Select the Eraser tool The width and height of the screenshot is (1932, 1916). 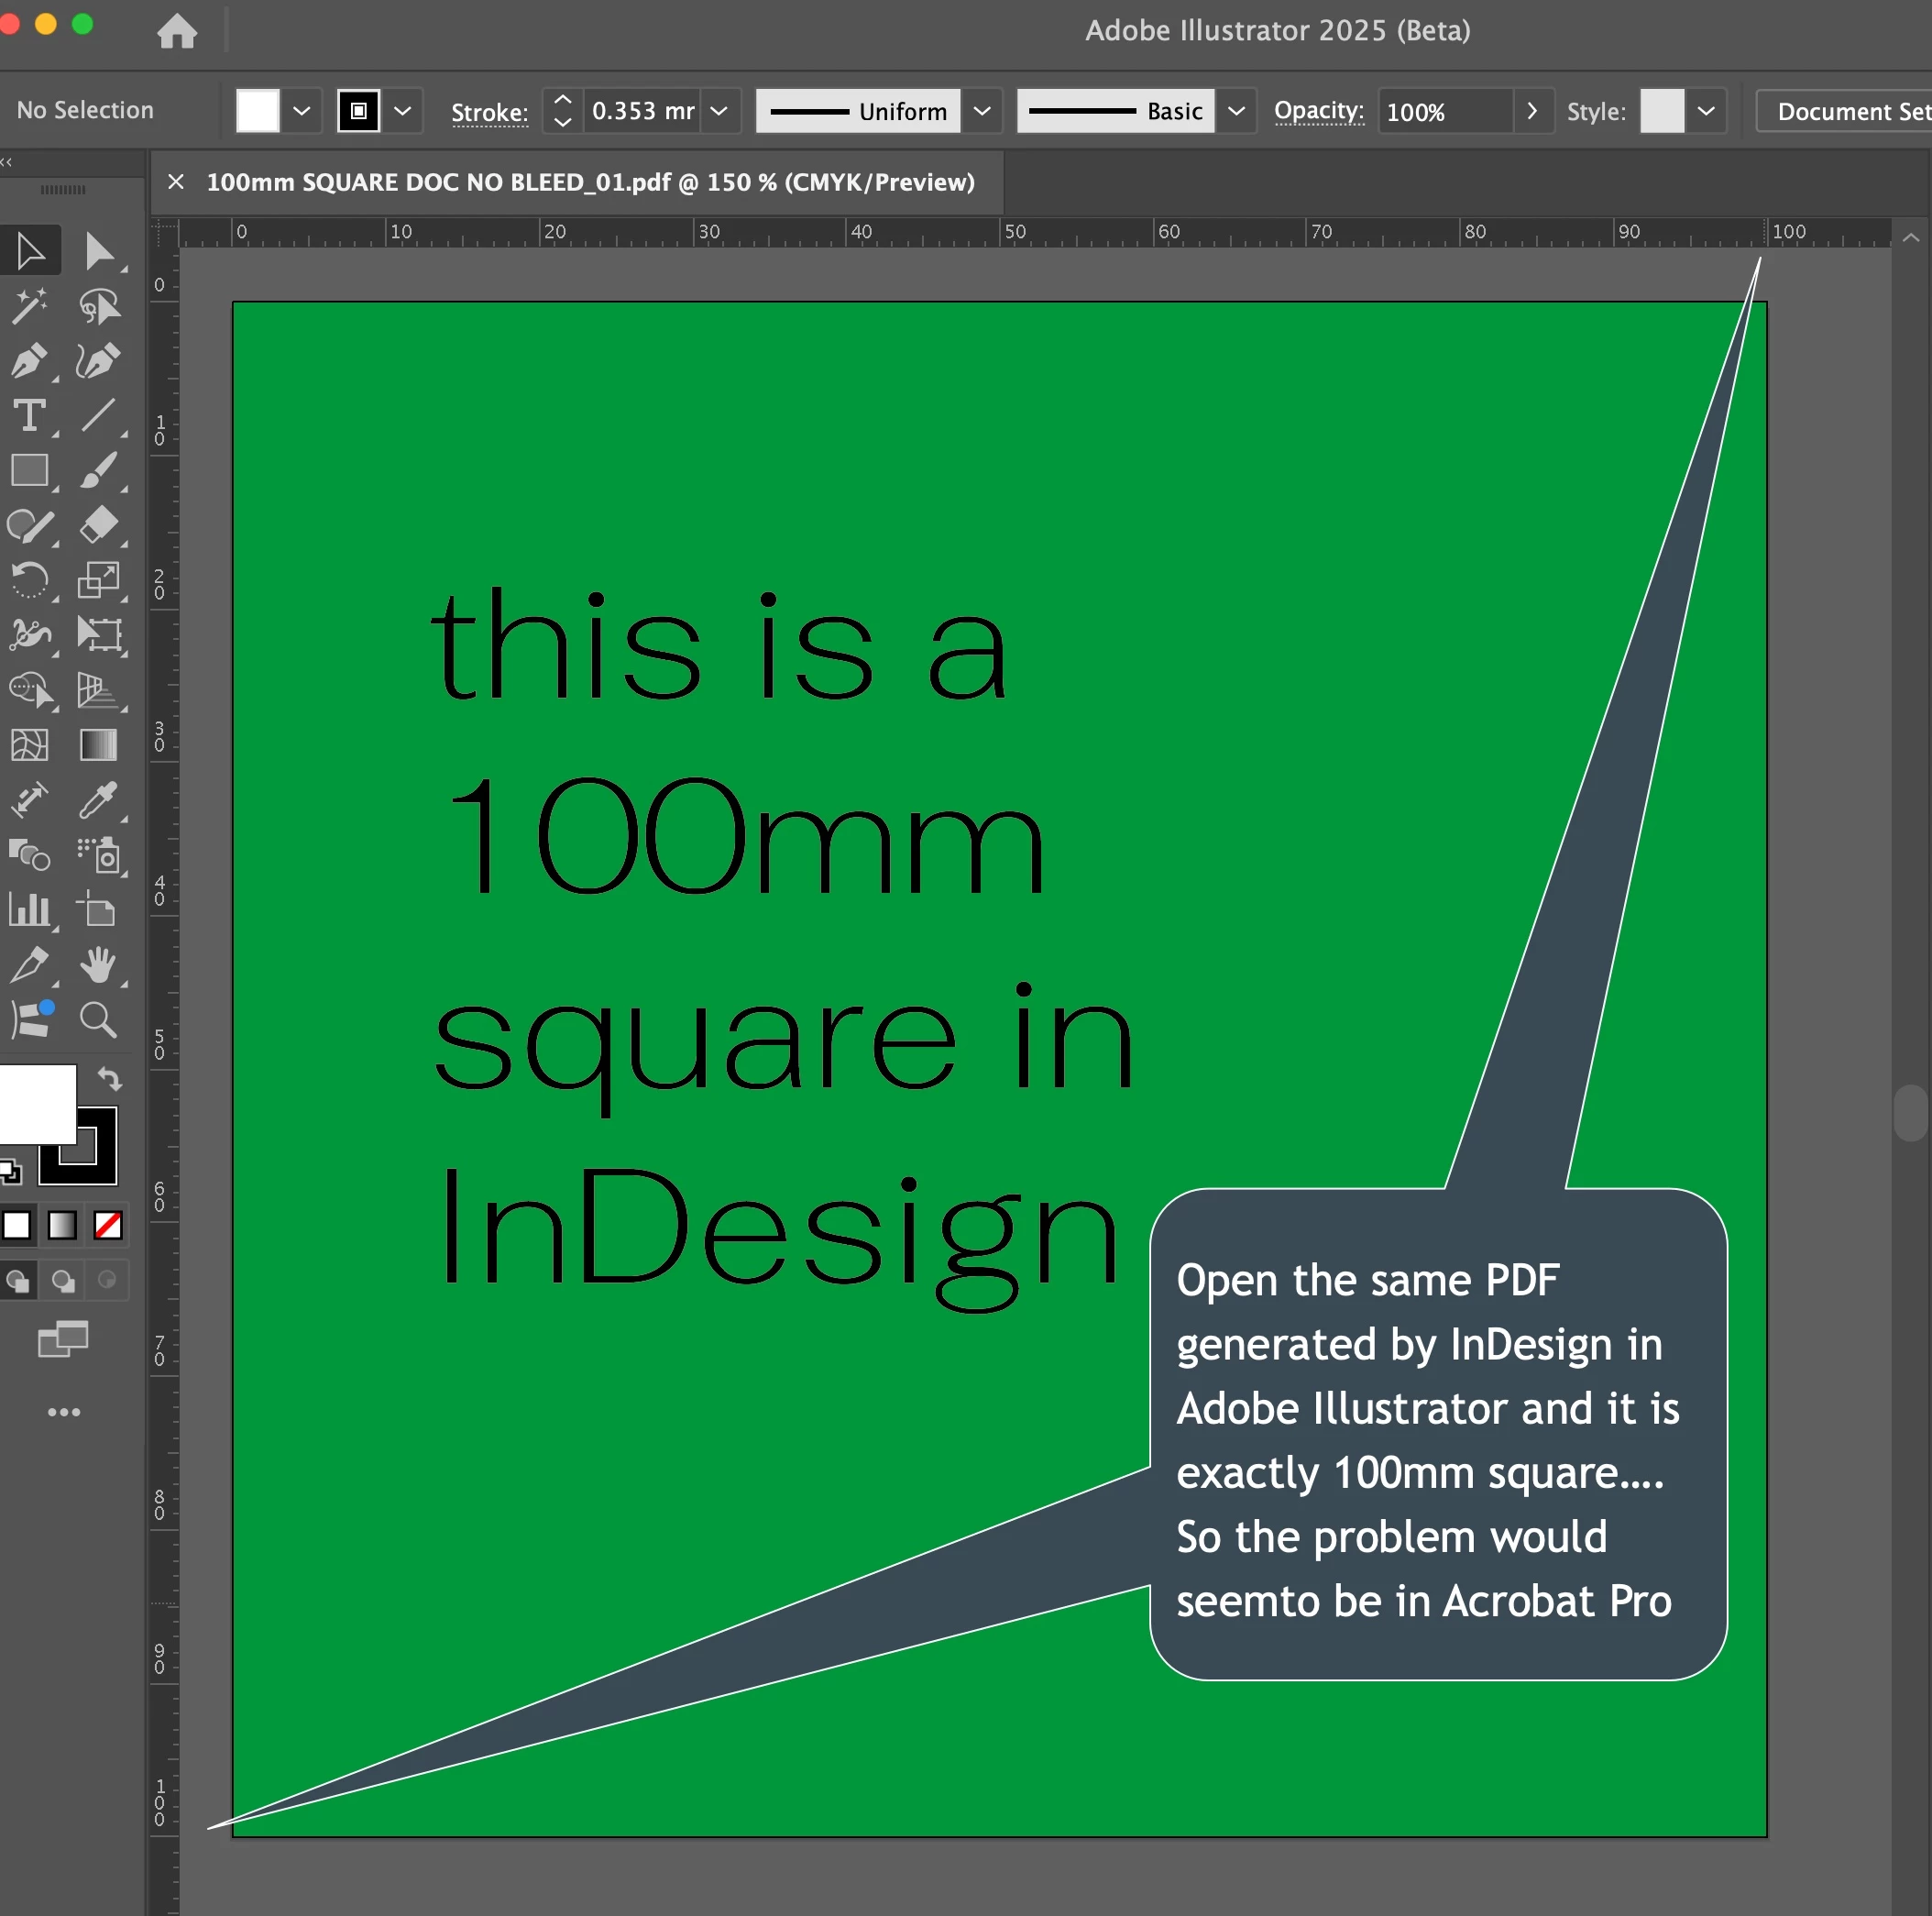(98, 525)
